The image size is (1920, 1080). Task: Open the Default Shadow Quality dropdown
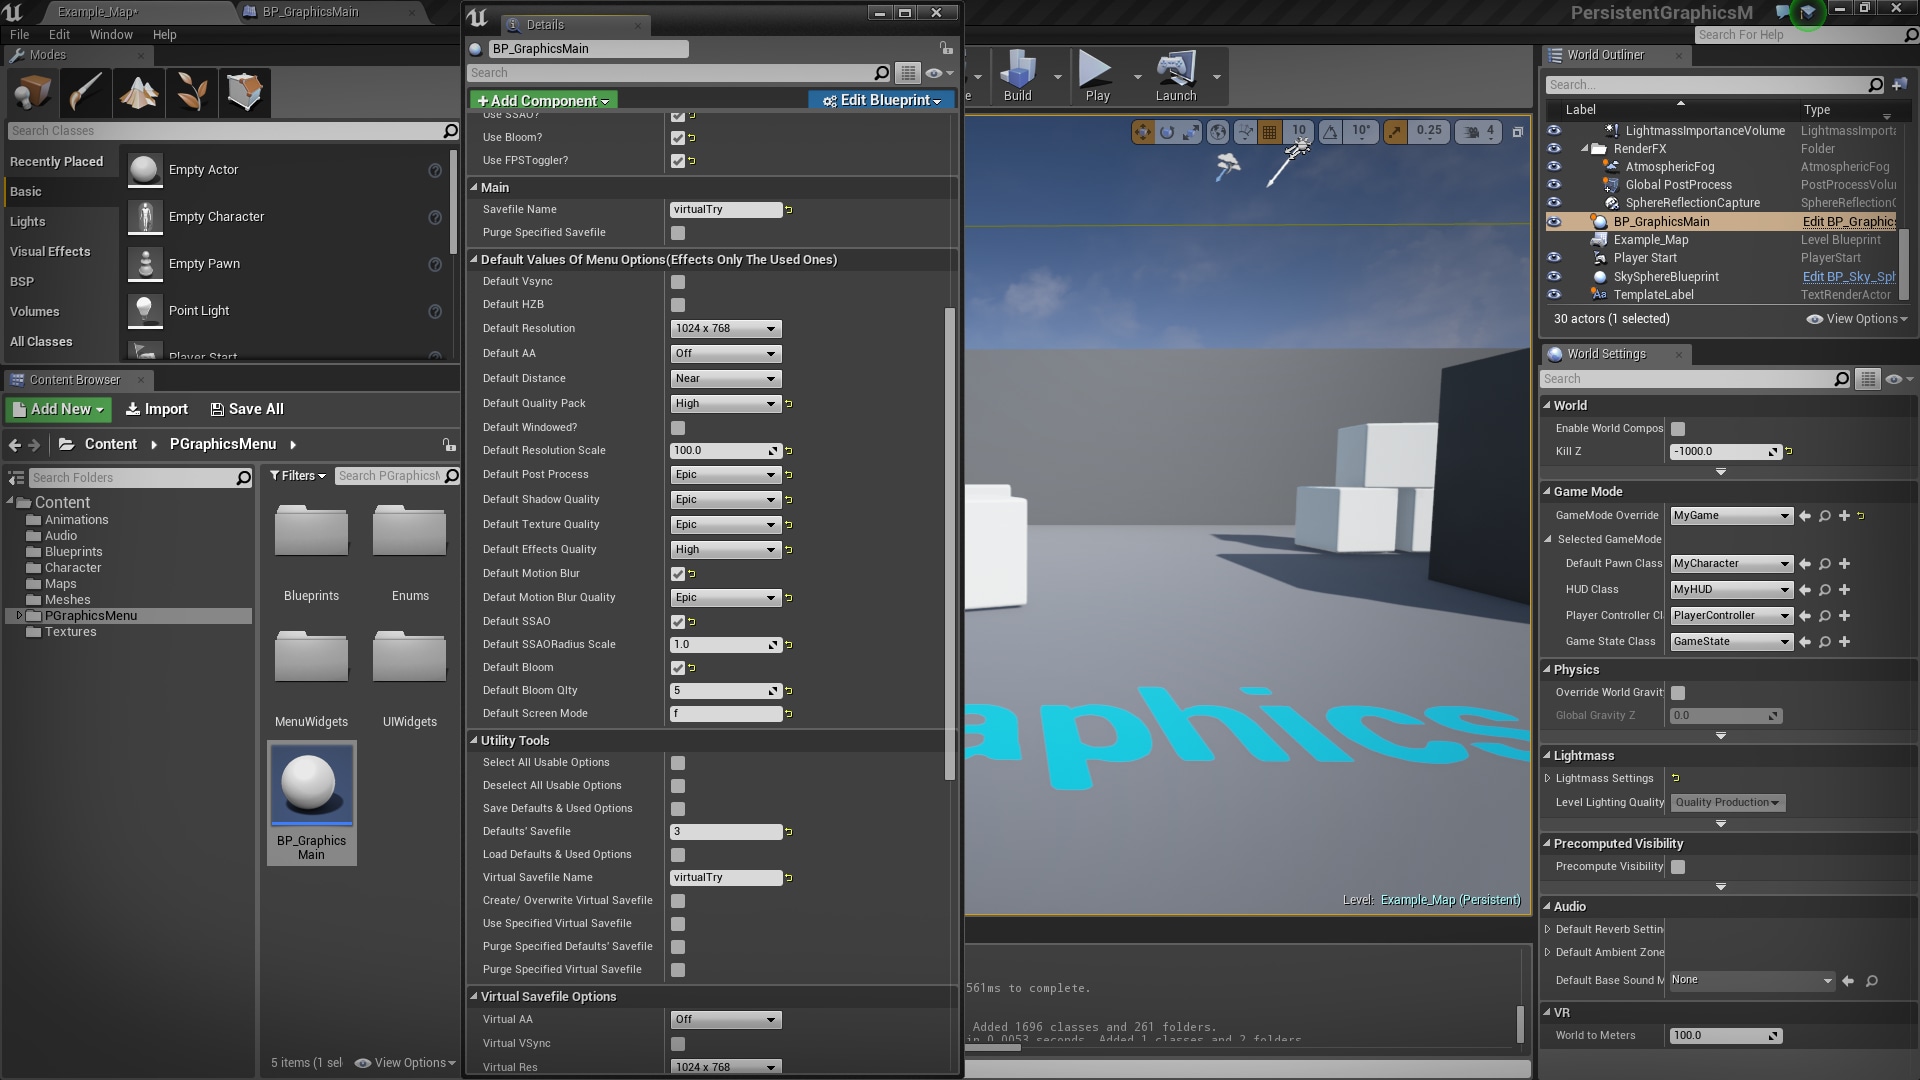[725, 499]
